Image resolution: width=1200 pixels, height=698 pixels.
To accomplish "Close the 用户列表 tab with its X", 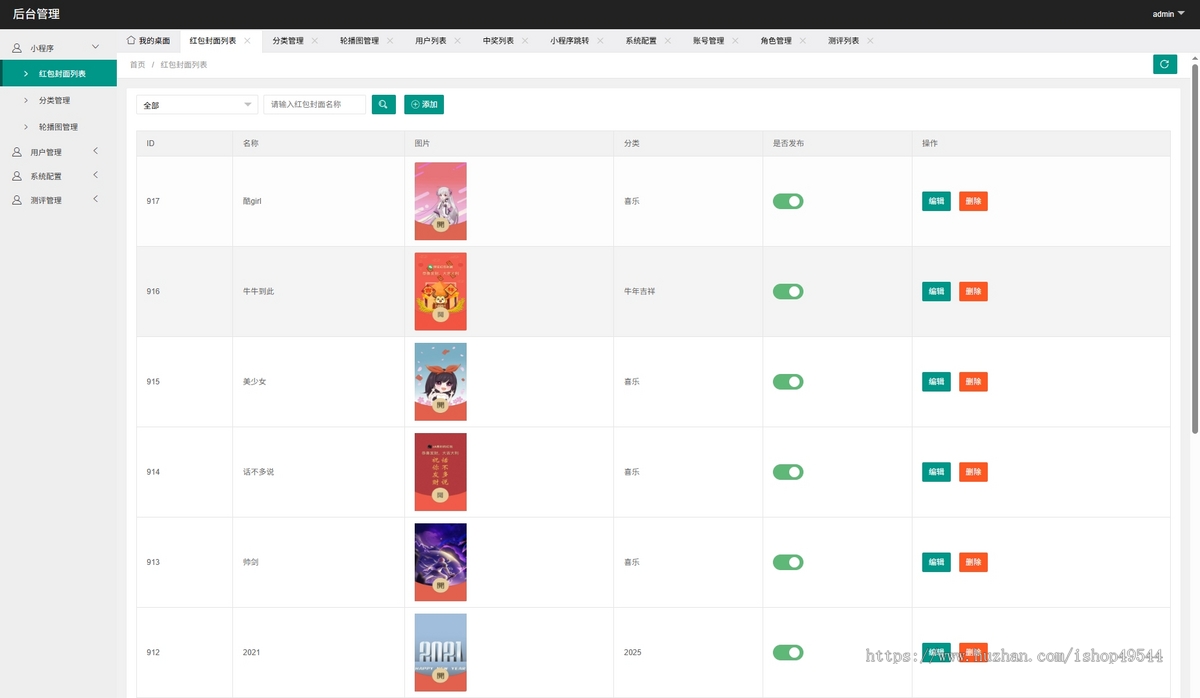I will [457, 41].
